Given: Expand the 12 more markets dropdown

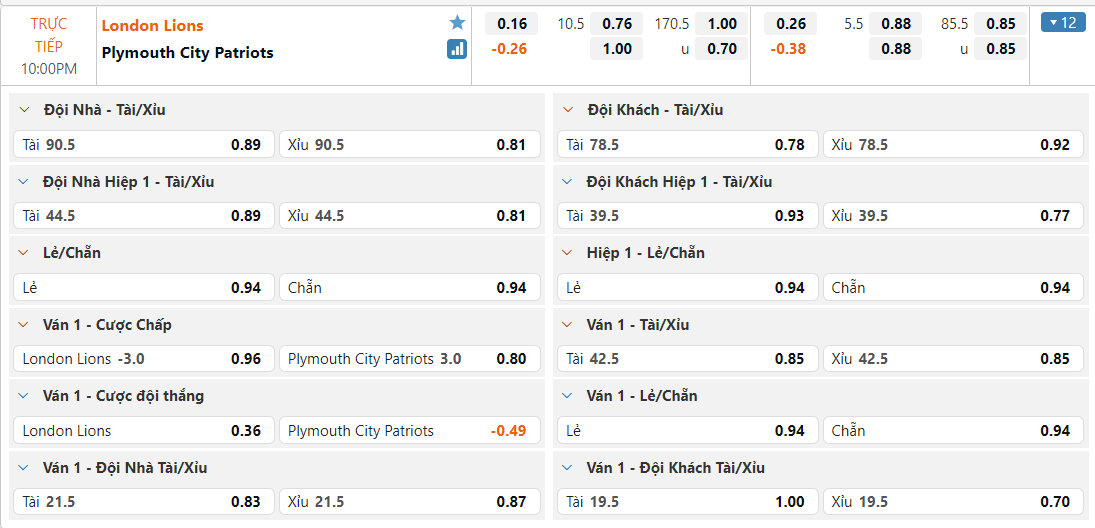Looking at the screenshot, I should click(1063, 22).
